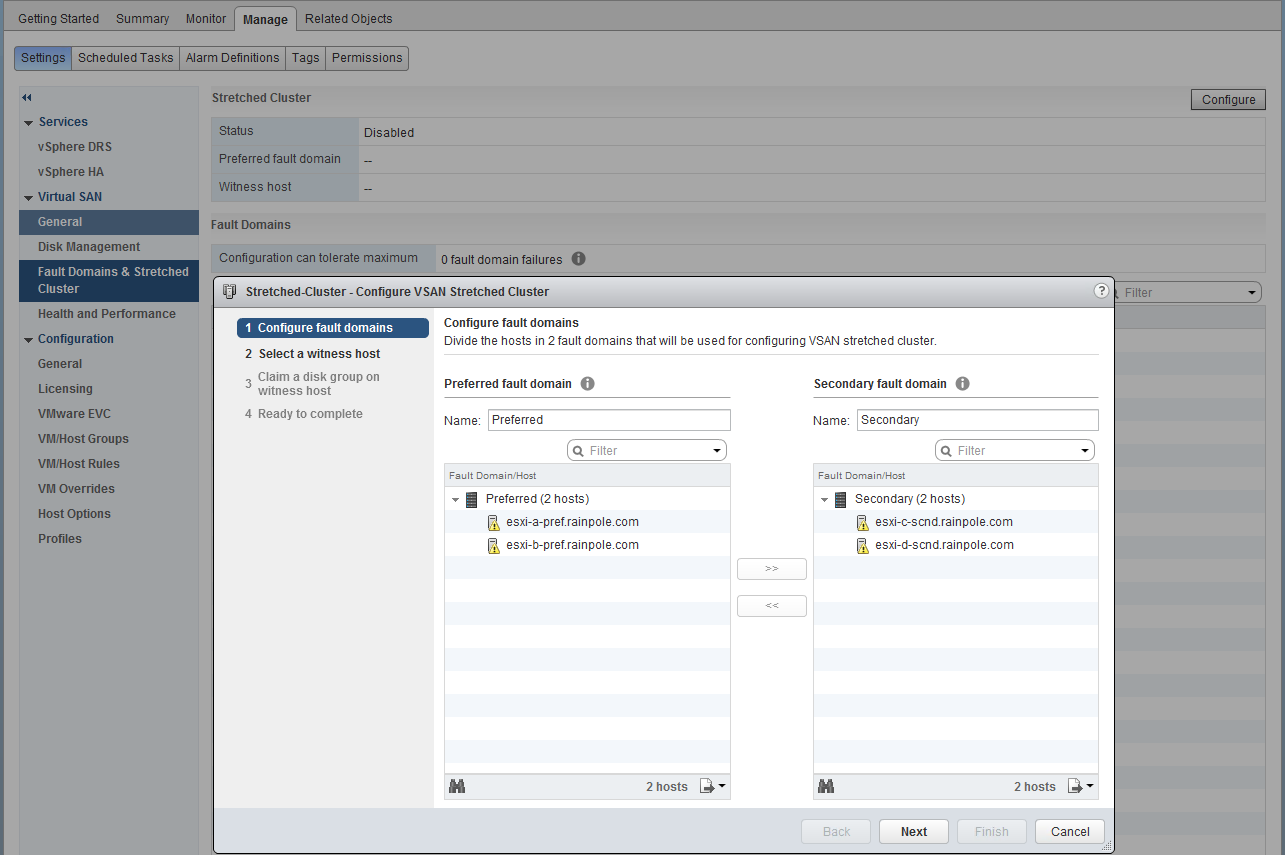Click the find binoculars icon under Secondary list
Image resolution: width=1285 pixels, height=855 pixels.
point(825,787)
